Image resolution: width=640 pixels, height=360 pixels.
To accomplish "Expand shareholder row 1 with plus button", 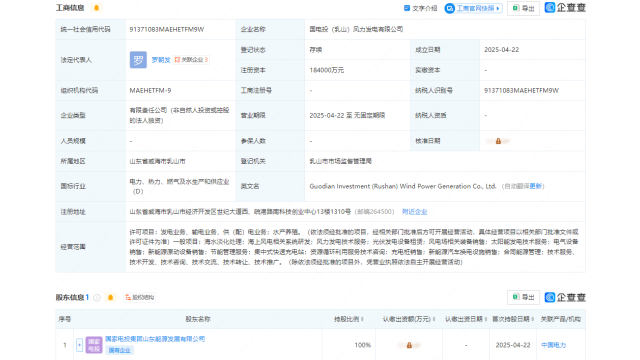I will 79,345.
